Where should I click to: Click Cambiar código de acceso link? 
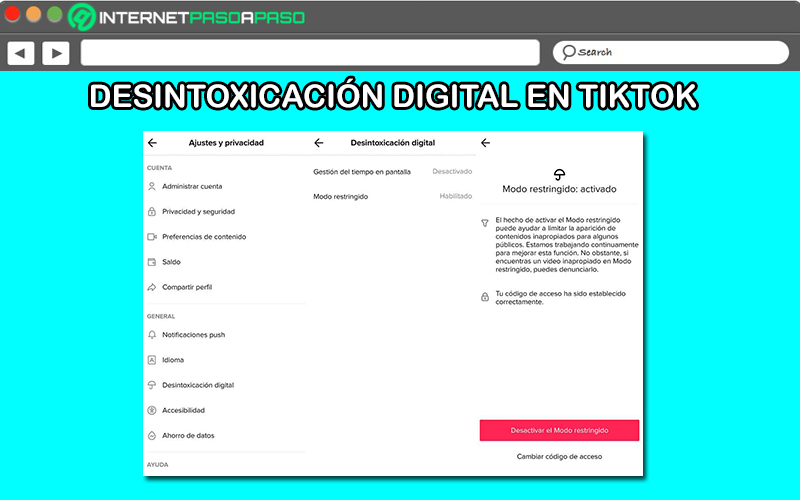tap(559, 457)
